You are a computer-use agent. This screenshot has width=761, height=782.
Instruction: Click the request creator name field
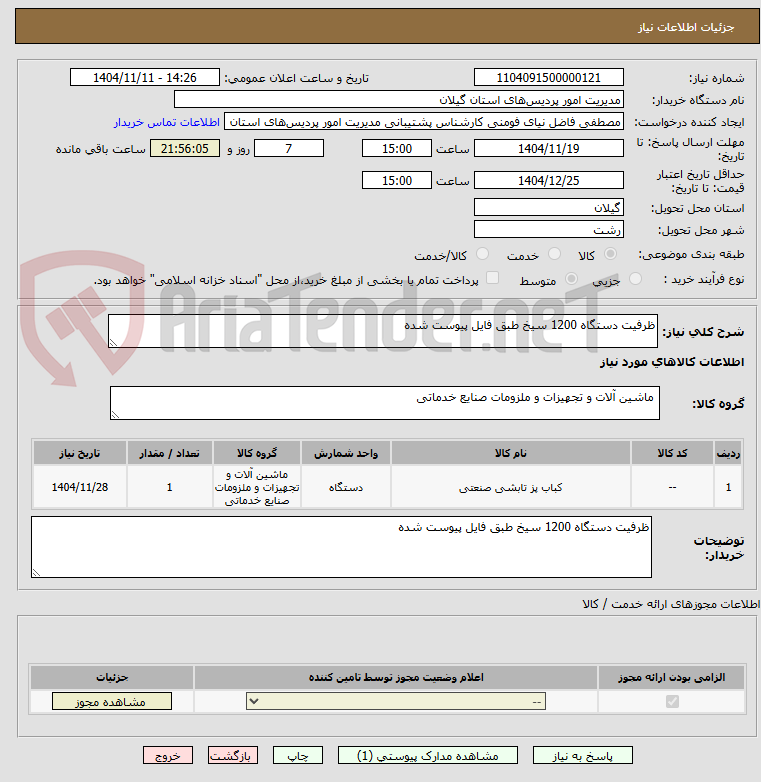tap(423, 122)
